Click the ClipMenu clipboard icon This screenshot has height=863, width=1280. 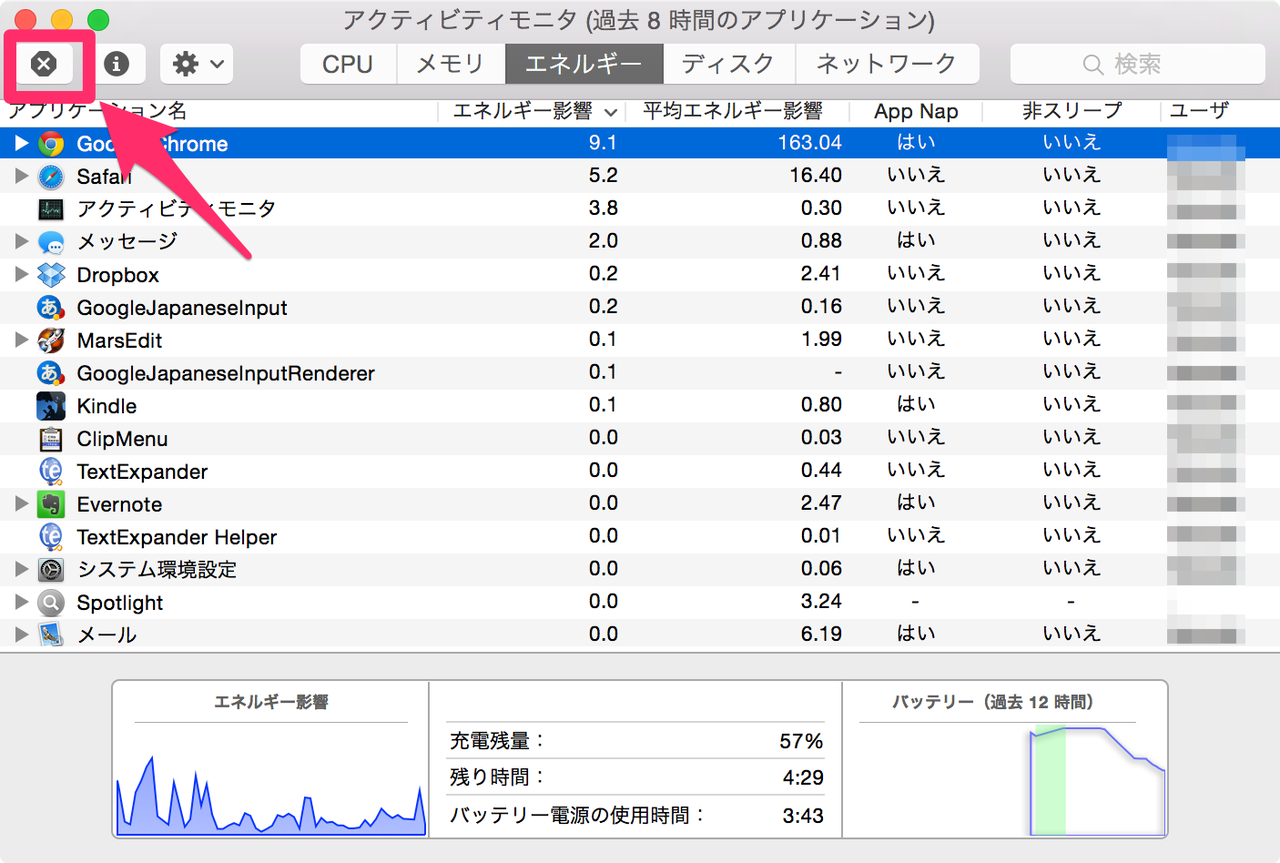(x=51, y=438)
